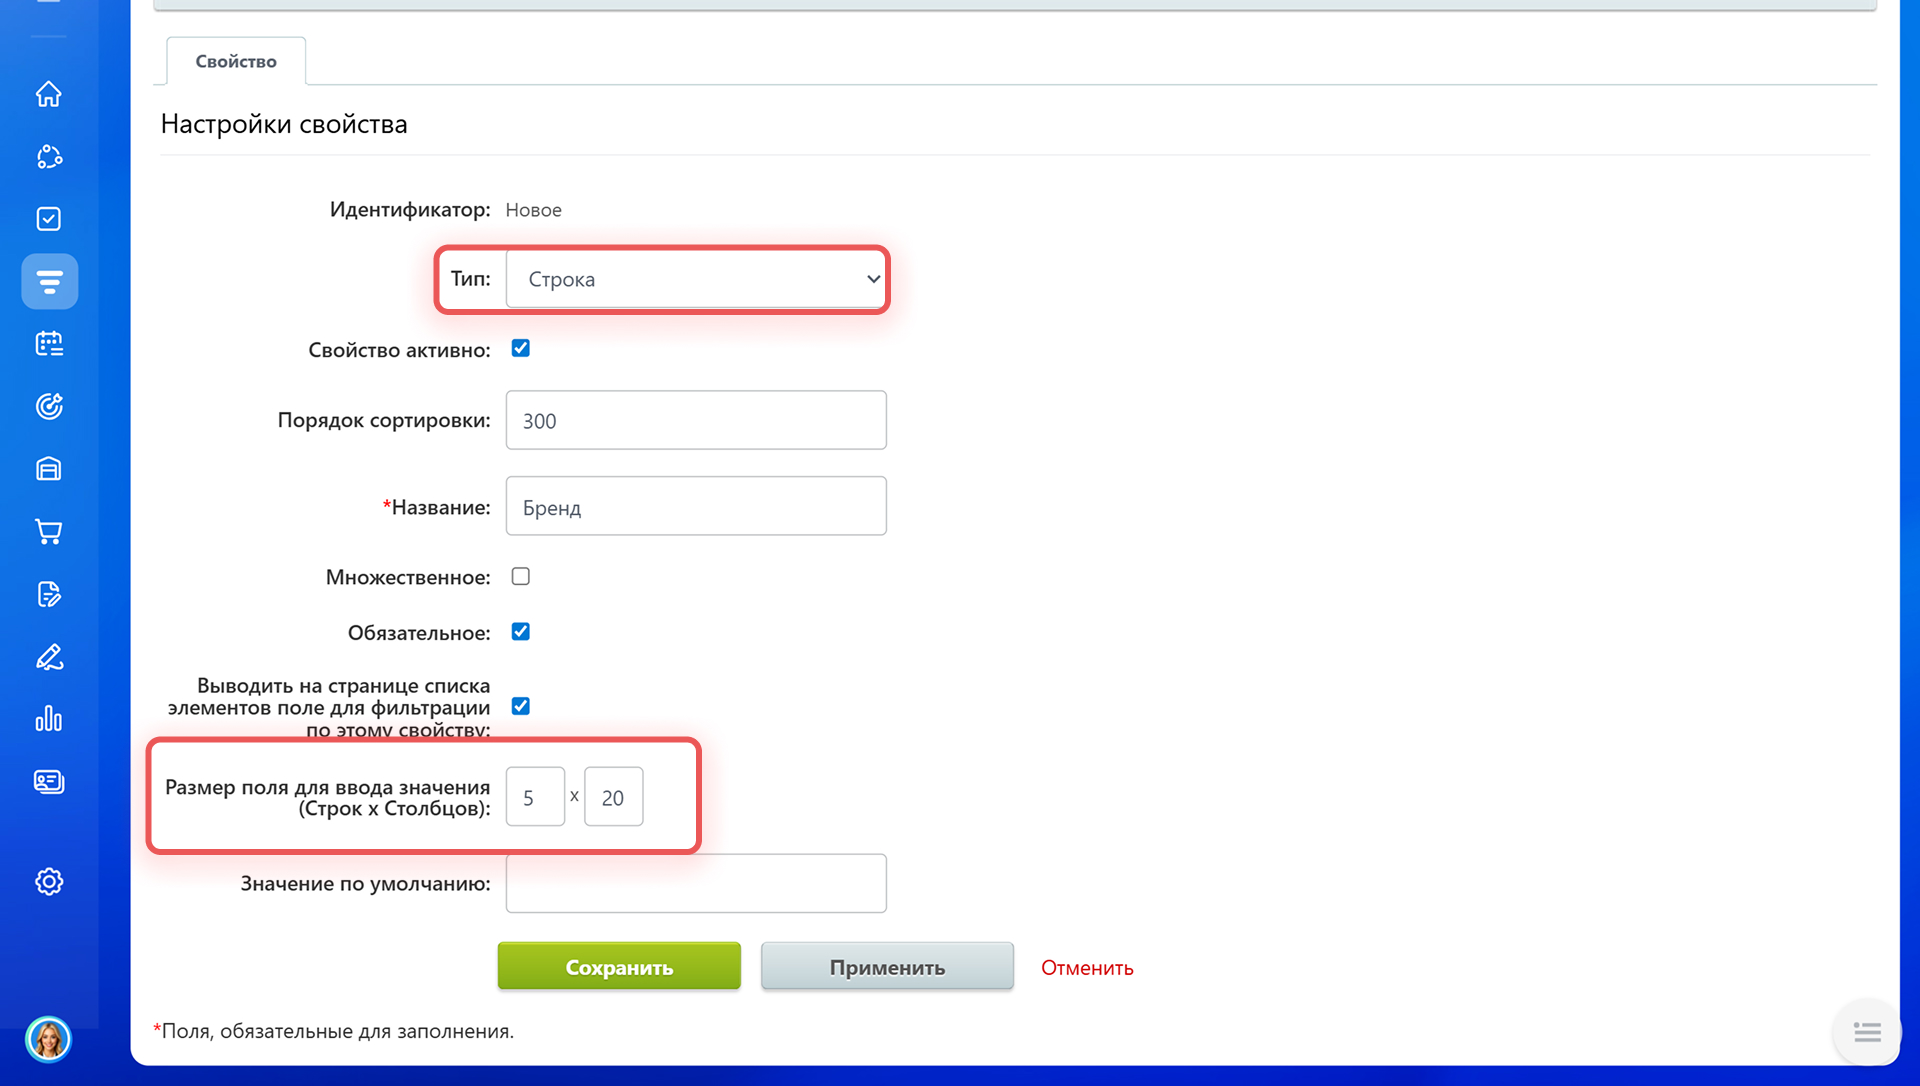Toggle the 'Обязательное' checkbox
This screenshot has height=1086, width=1920.
pos(520,631)
